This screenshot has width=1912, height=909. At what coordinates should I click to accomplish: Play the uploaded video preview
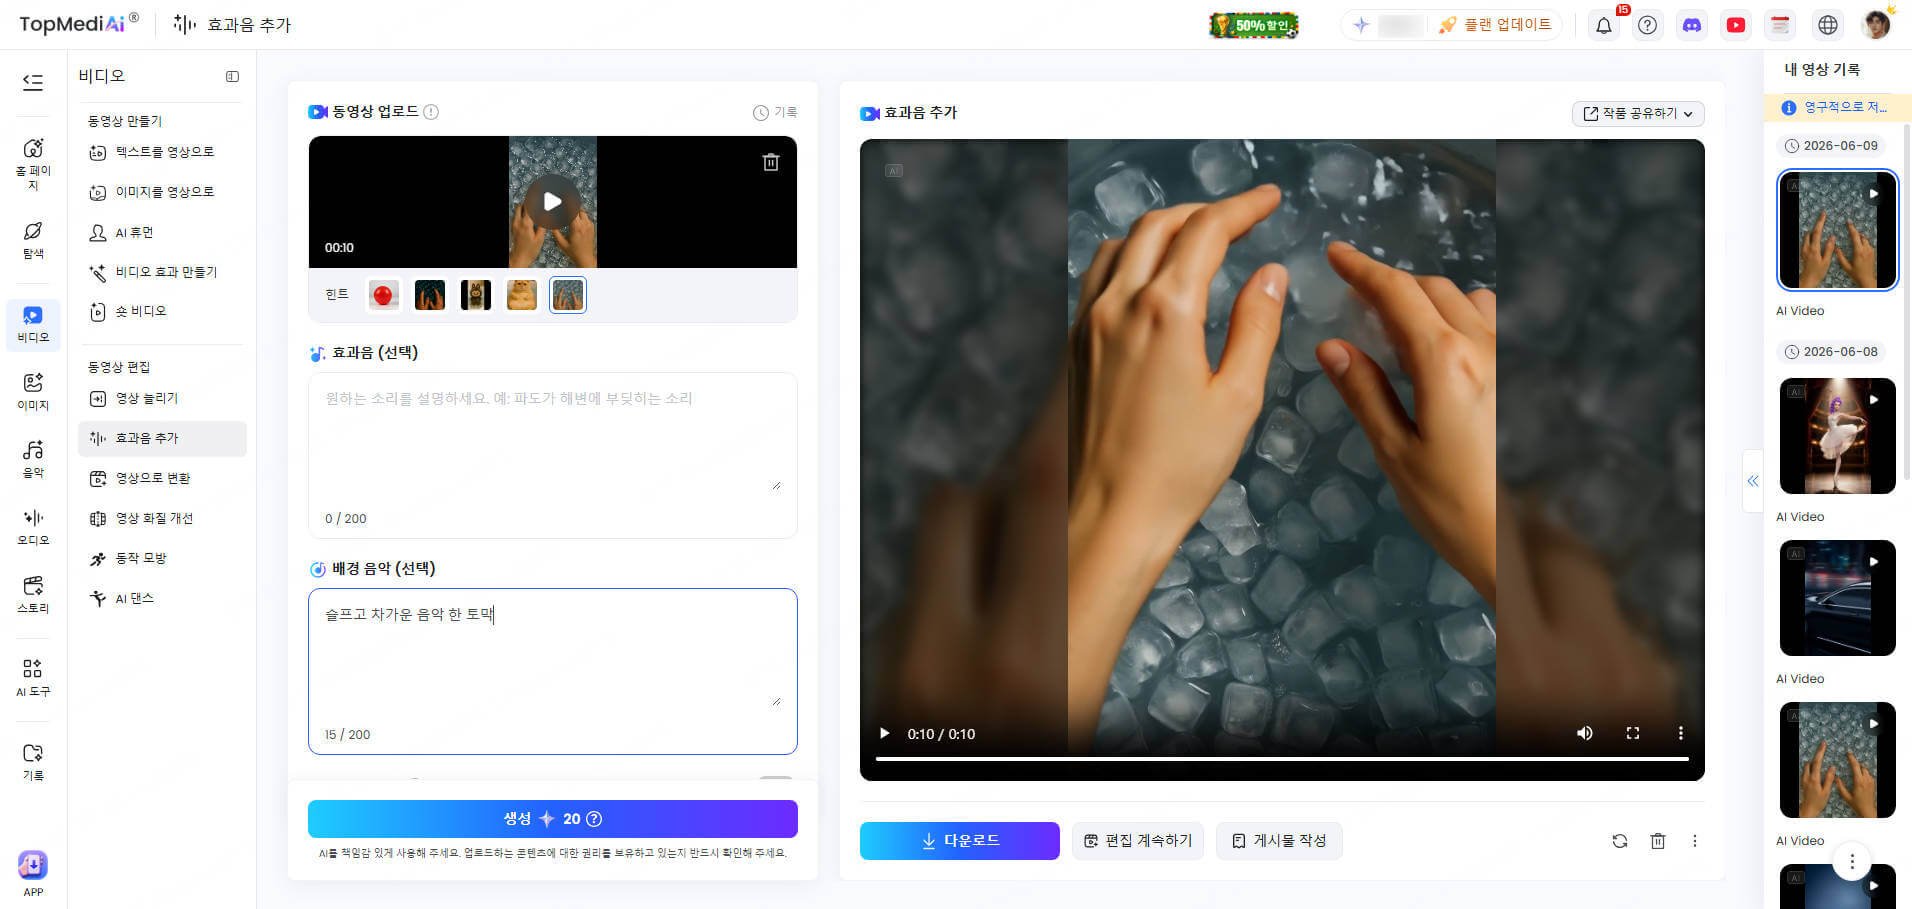tap(552, 201)
